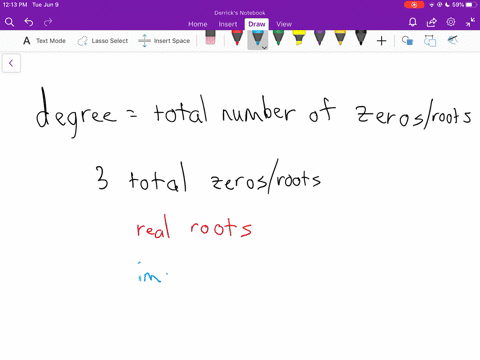Go back with the chevron button
The width and height of the screenshot is (480, 360).
(11, 63)
